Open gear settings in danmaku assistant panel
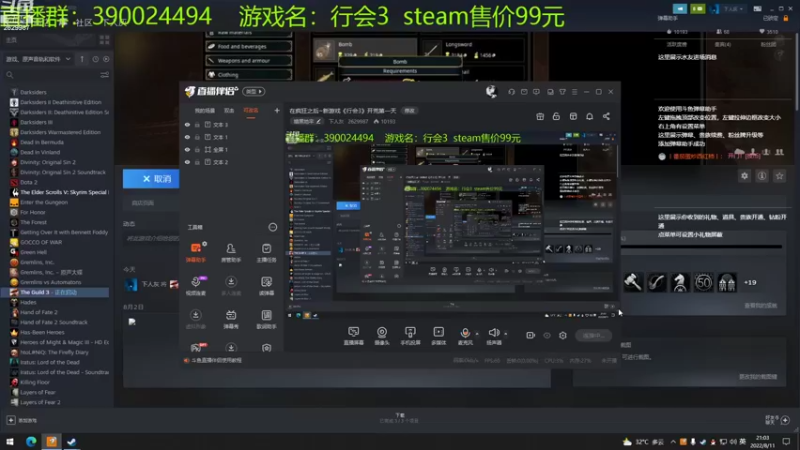 tap(744, 176)
